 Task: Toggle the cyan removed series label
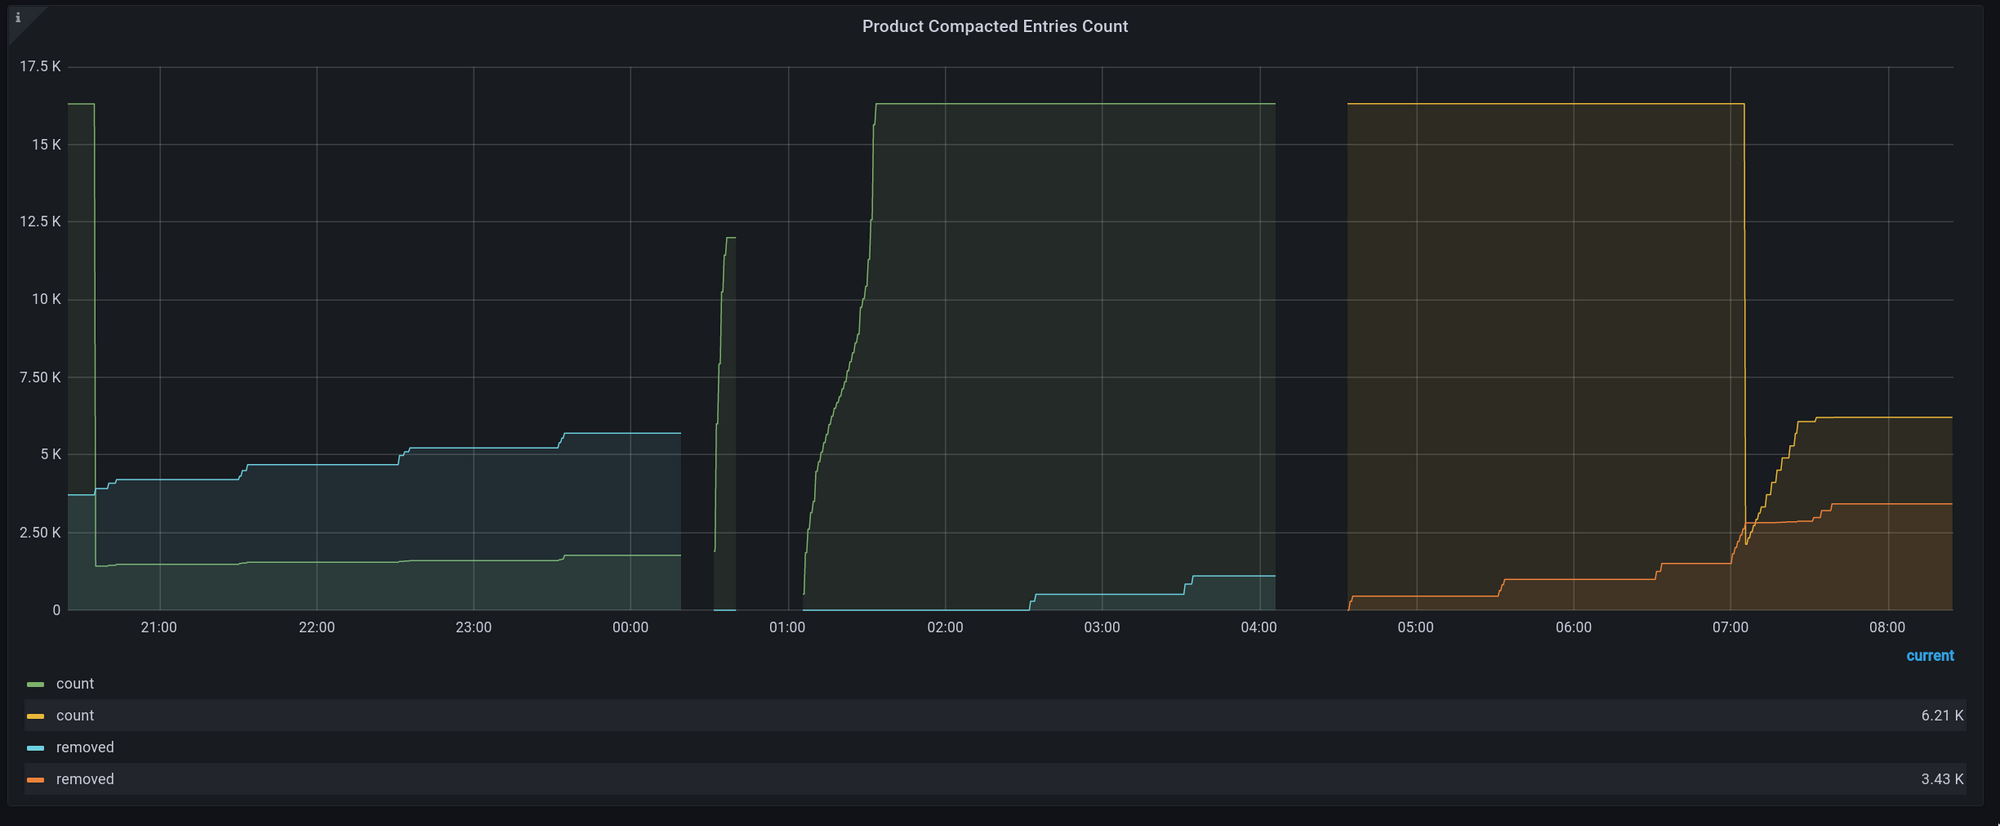point(85,748)
